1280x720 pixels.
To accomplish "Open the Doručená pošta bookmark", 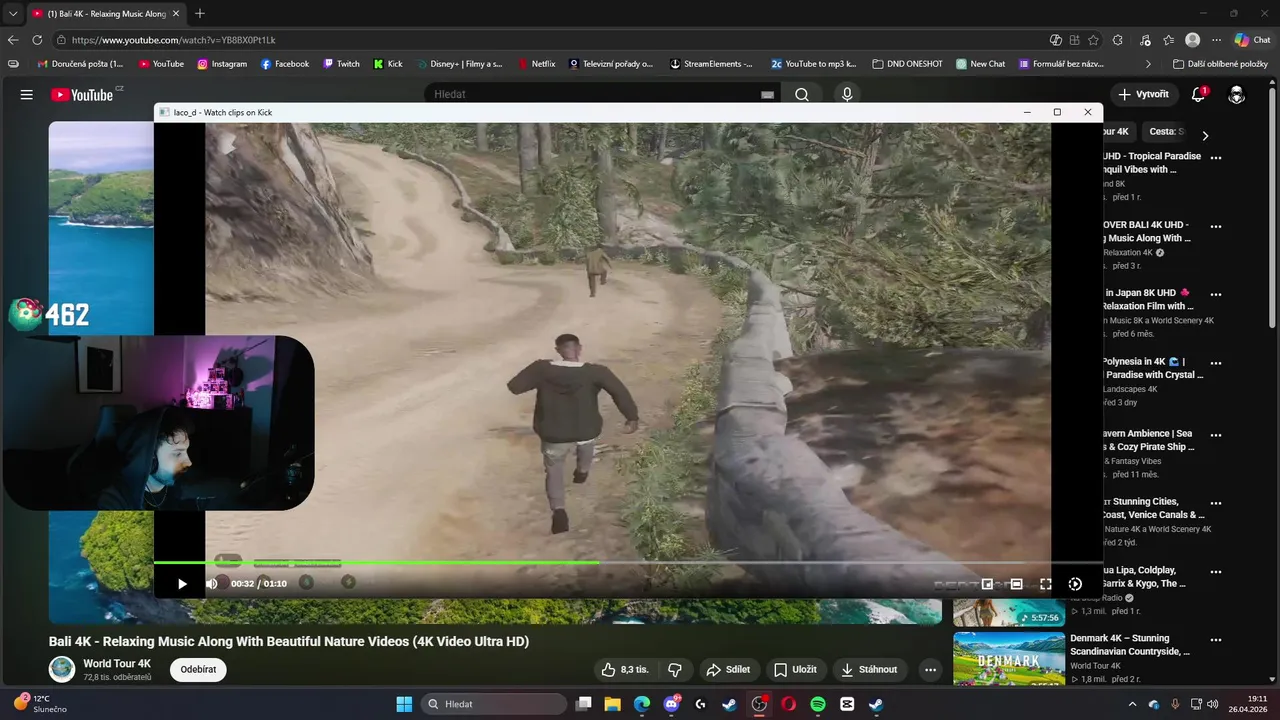I will coord(80,64).
